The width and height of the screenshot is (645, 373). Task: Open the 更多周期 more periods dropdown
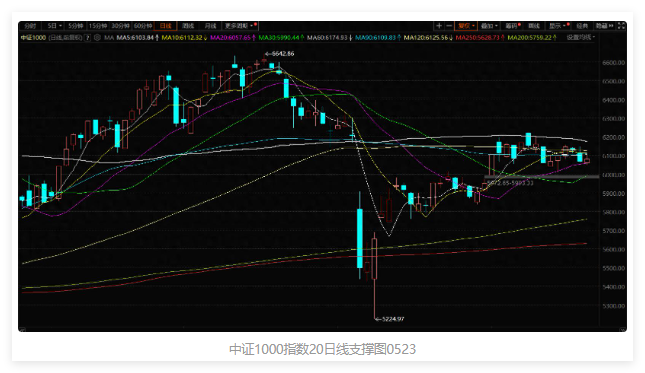click(240, 26)
